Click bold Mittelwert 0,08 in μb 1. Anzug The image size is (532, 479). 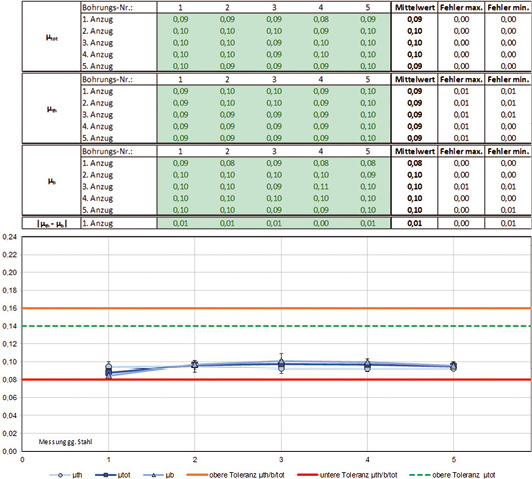pyautogui.click(x=415, y=163)
